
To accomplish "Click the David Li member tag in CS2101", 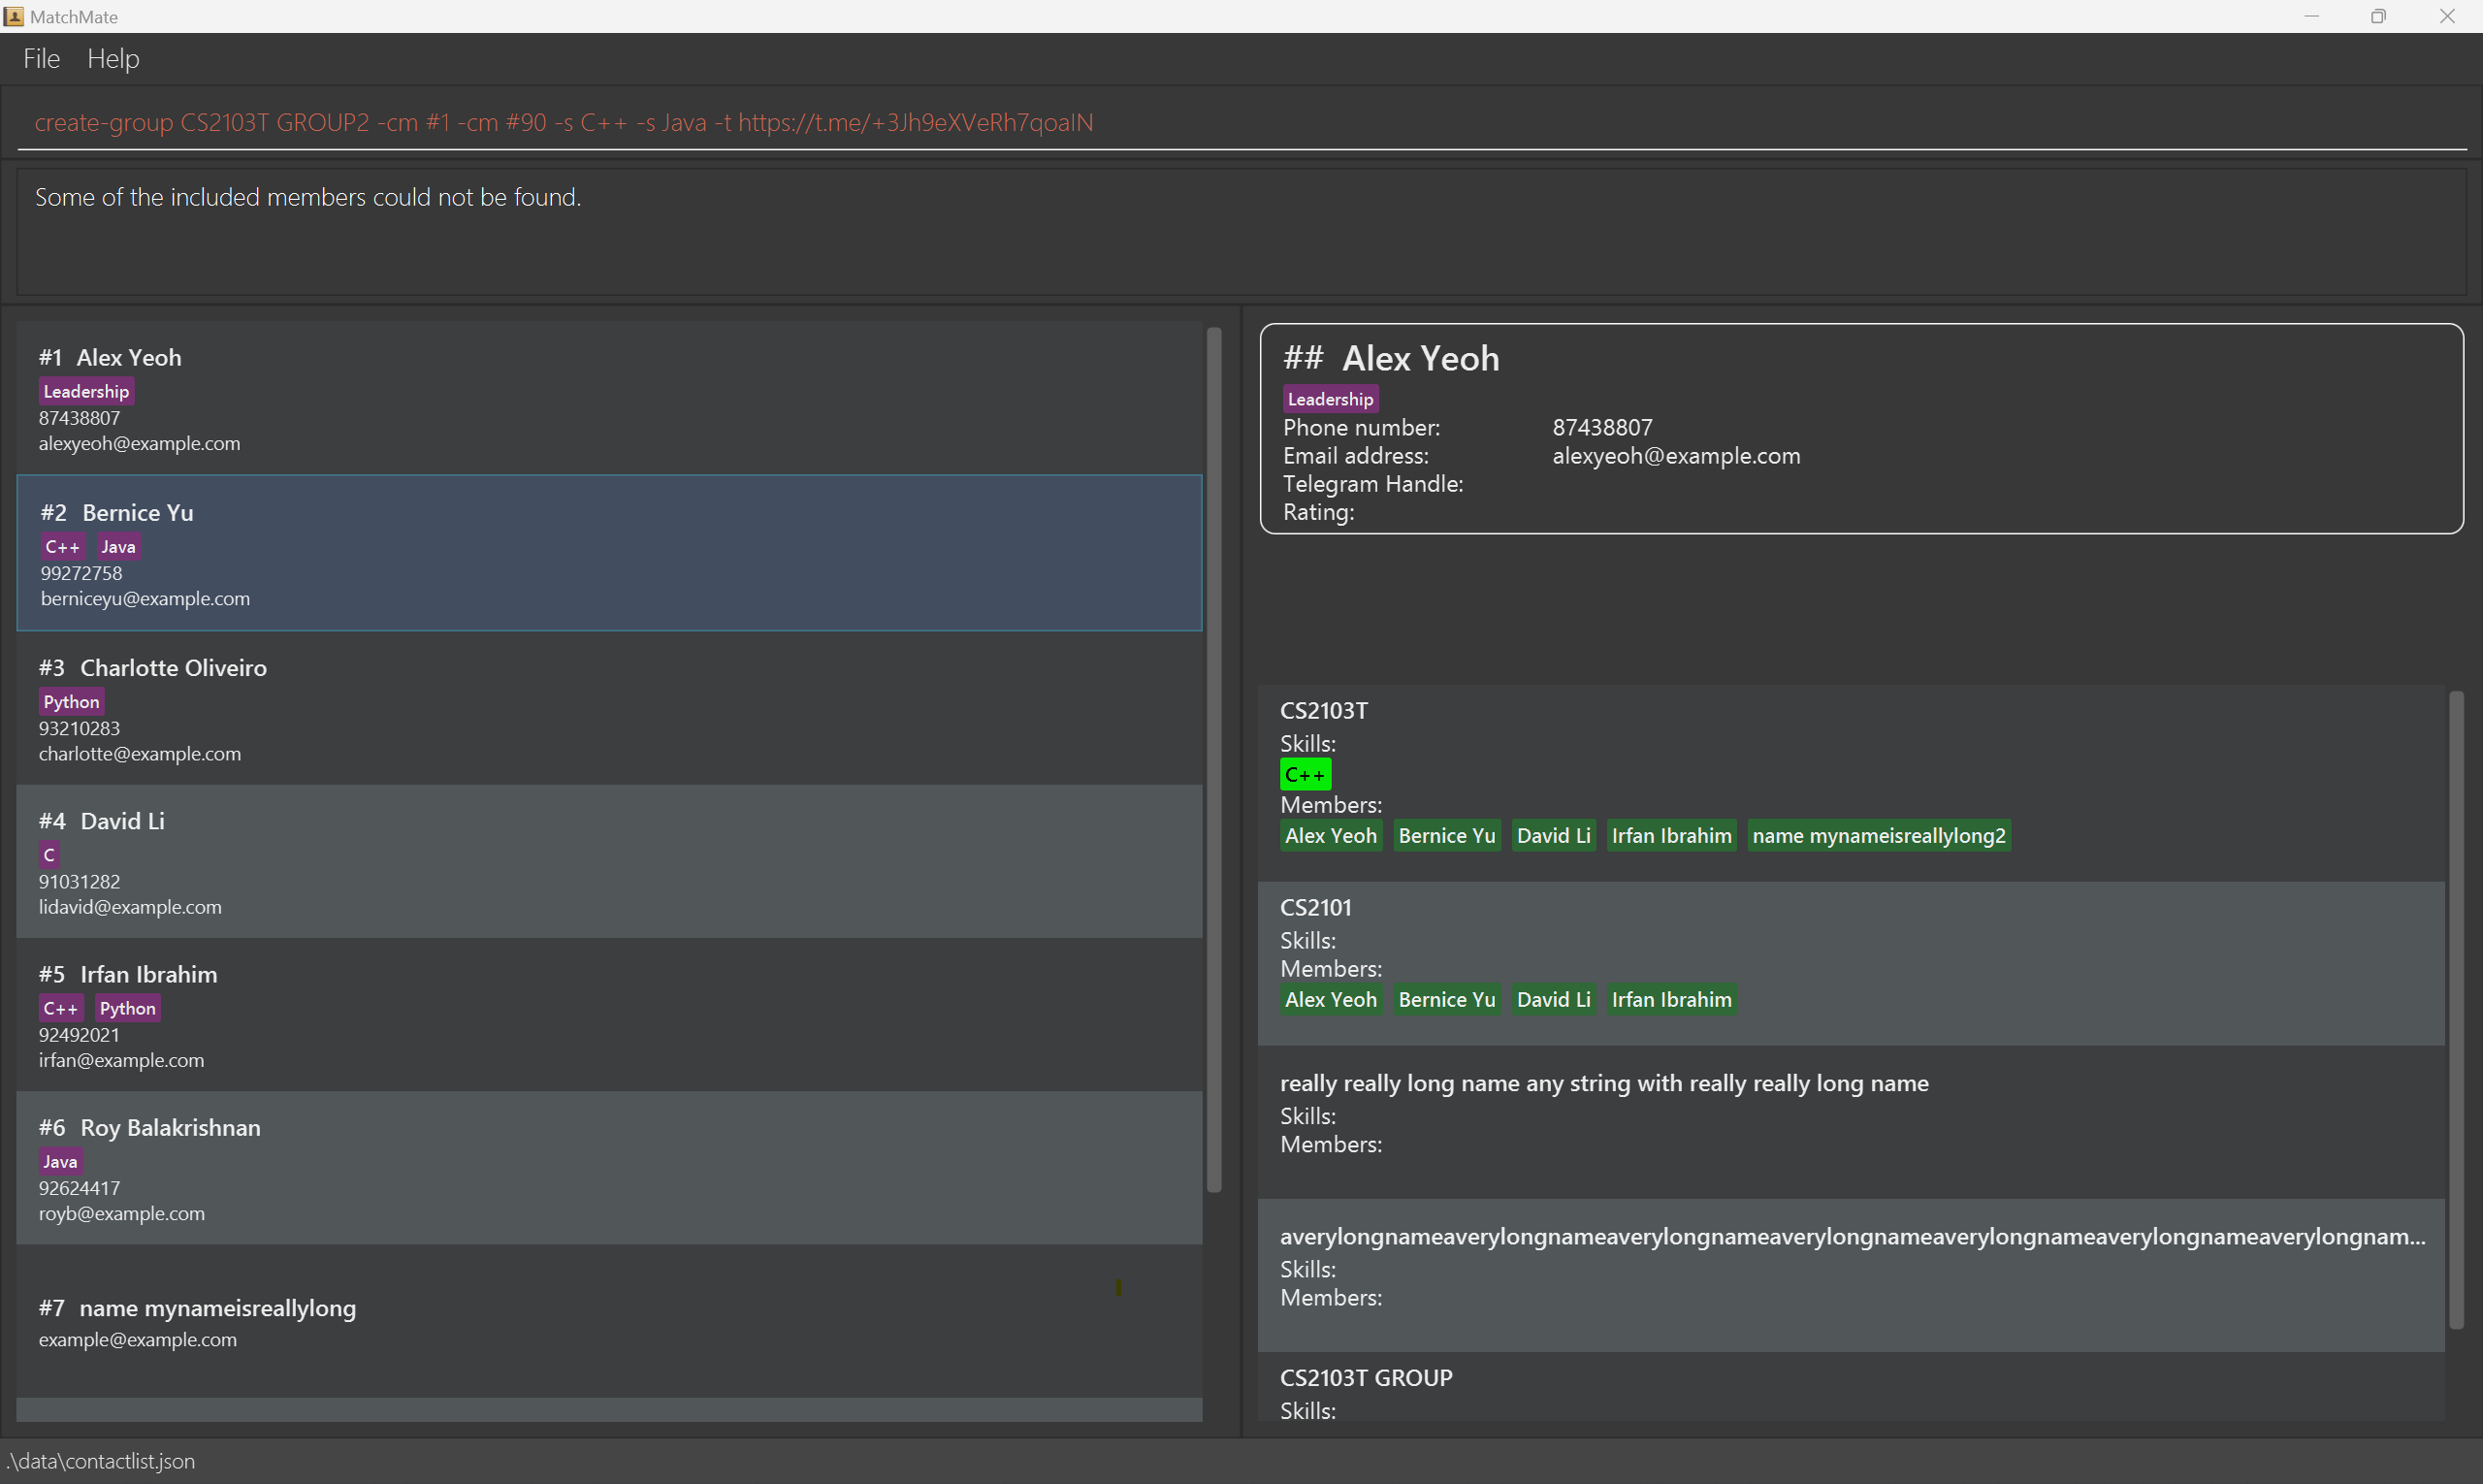I will point(1552,1000).
